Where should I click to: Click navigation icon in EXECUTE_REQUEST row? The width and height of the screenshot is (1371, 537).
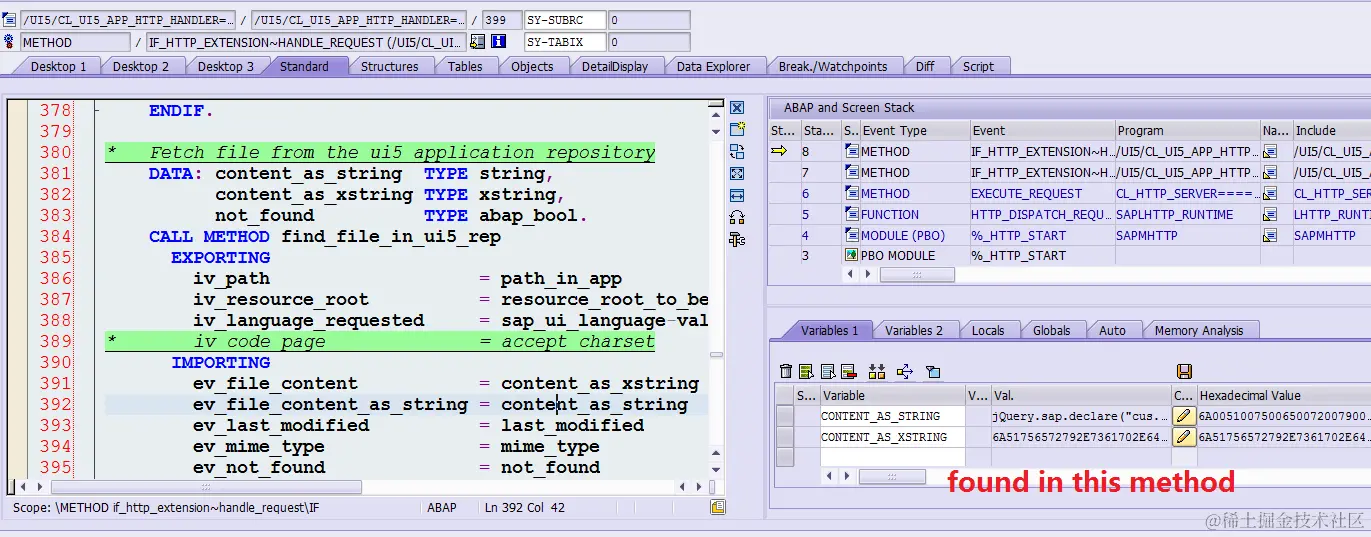1270,194
